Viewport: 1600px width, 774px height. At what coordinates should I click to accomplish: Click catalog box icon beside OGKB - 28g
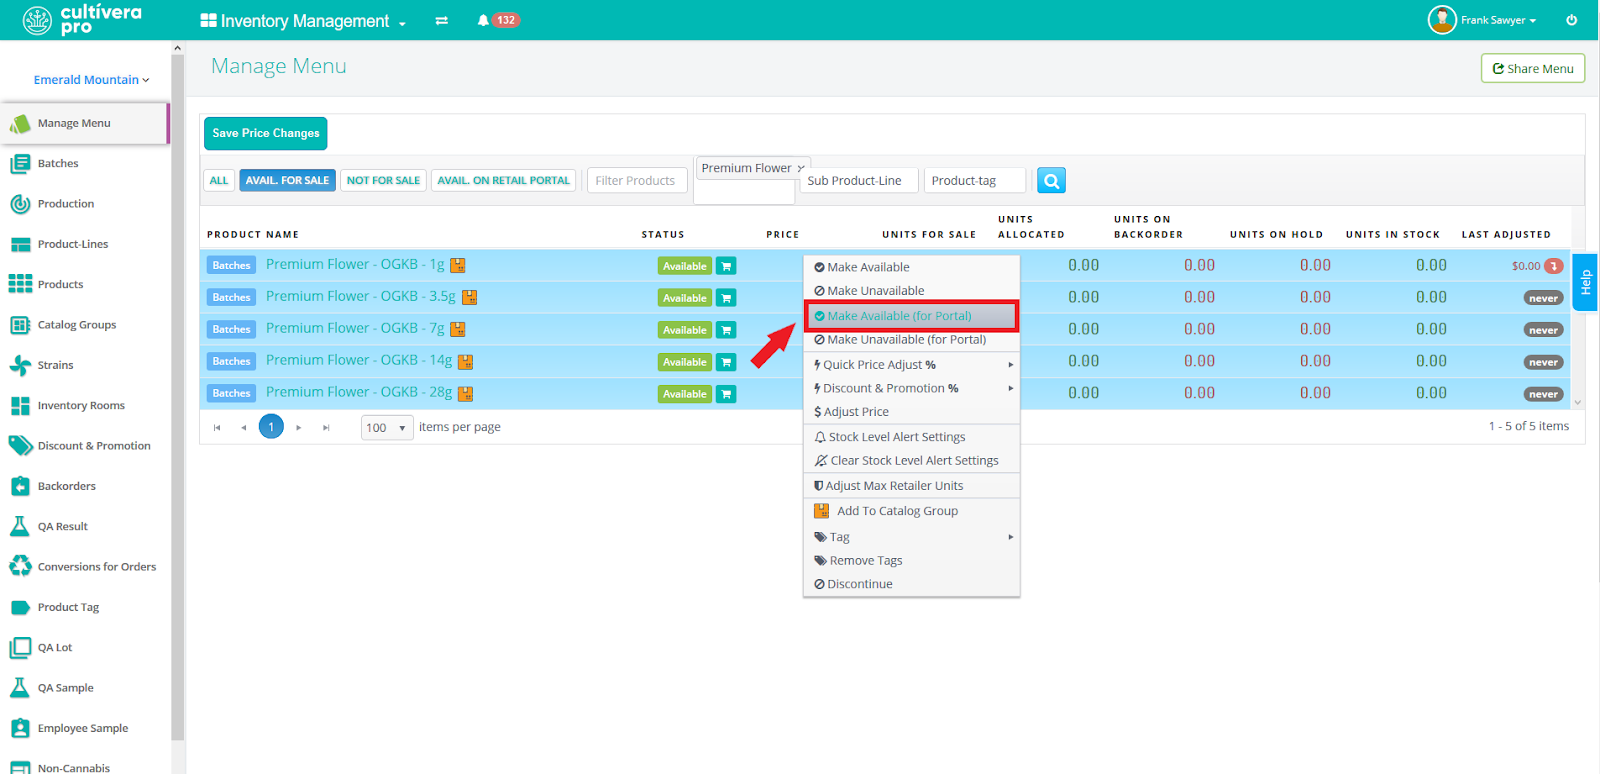tap(465, 394)
